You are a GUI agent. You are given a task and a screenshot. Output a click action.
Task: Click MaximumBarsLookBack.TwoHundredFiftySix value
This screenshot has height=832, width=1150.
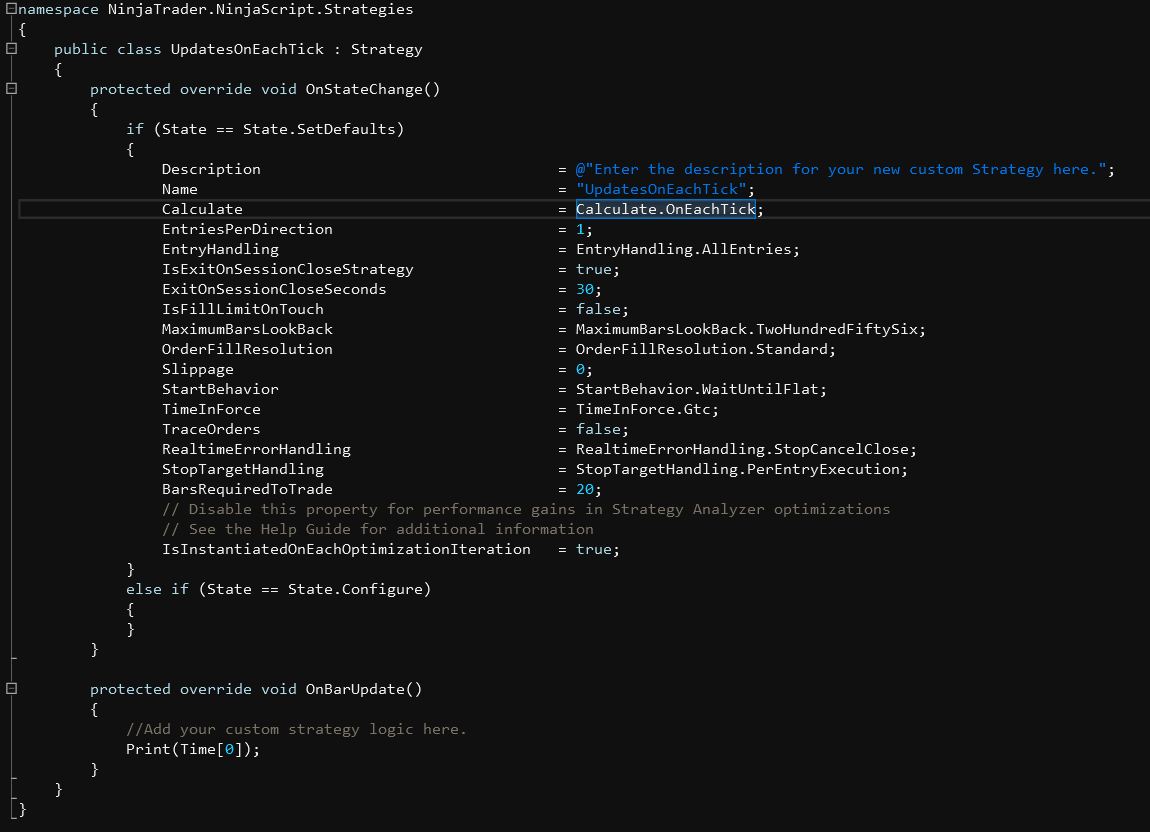coord(750,329)
